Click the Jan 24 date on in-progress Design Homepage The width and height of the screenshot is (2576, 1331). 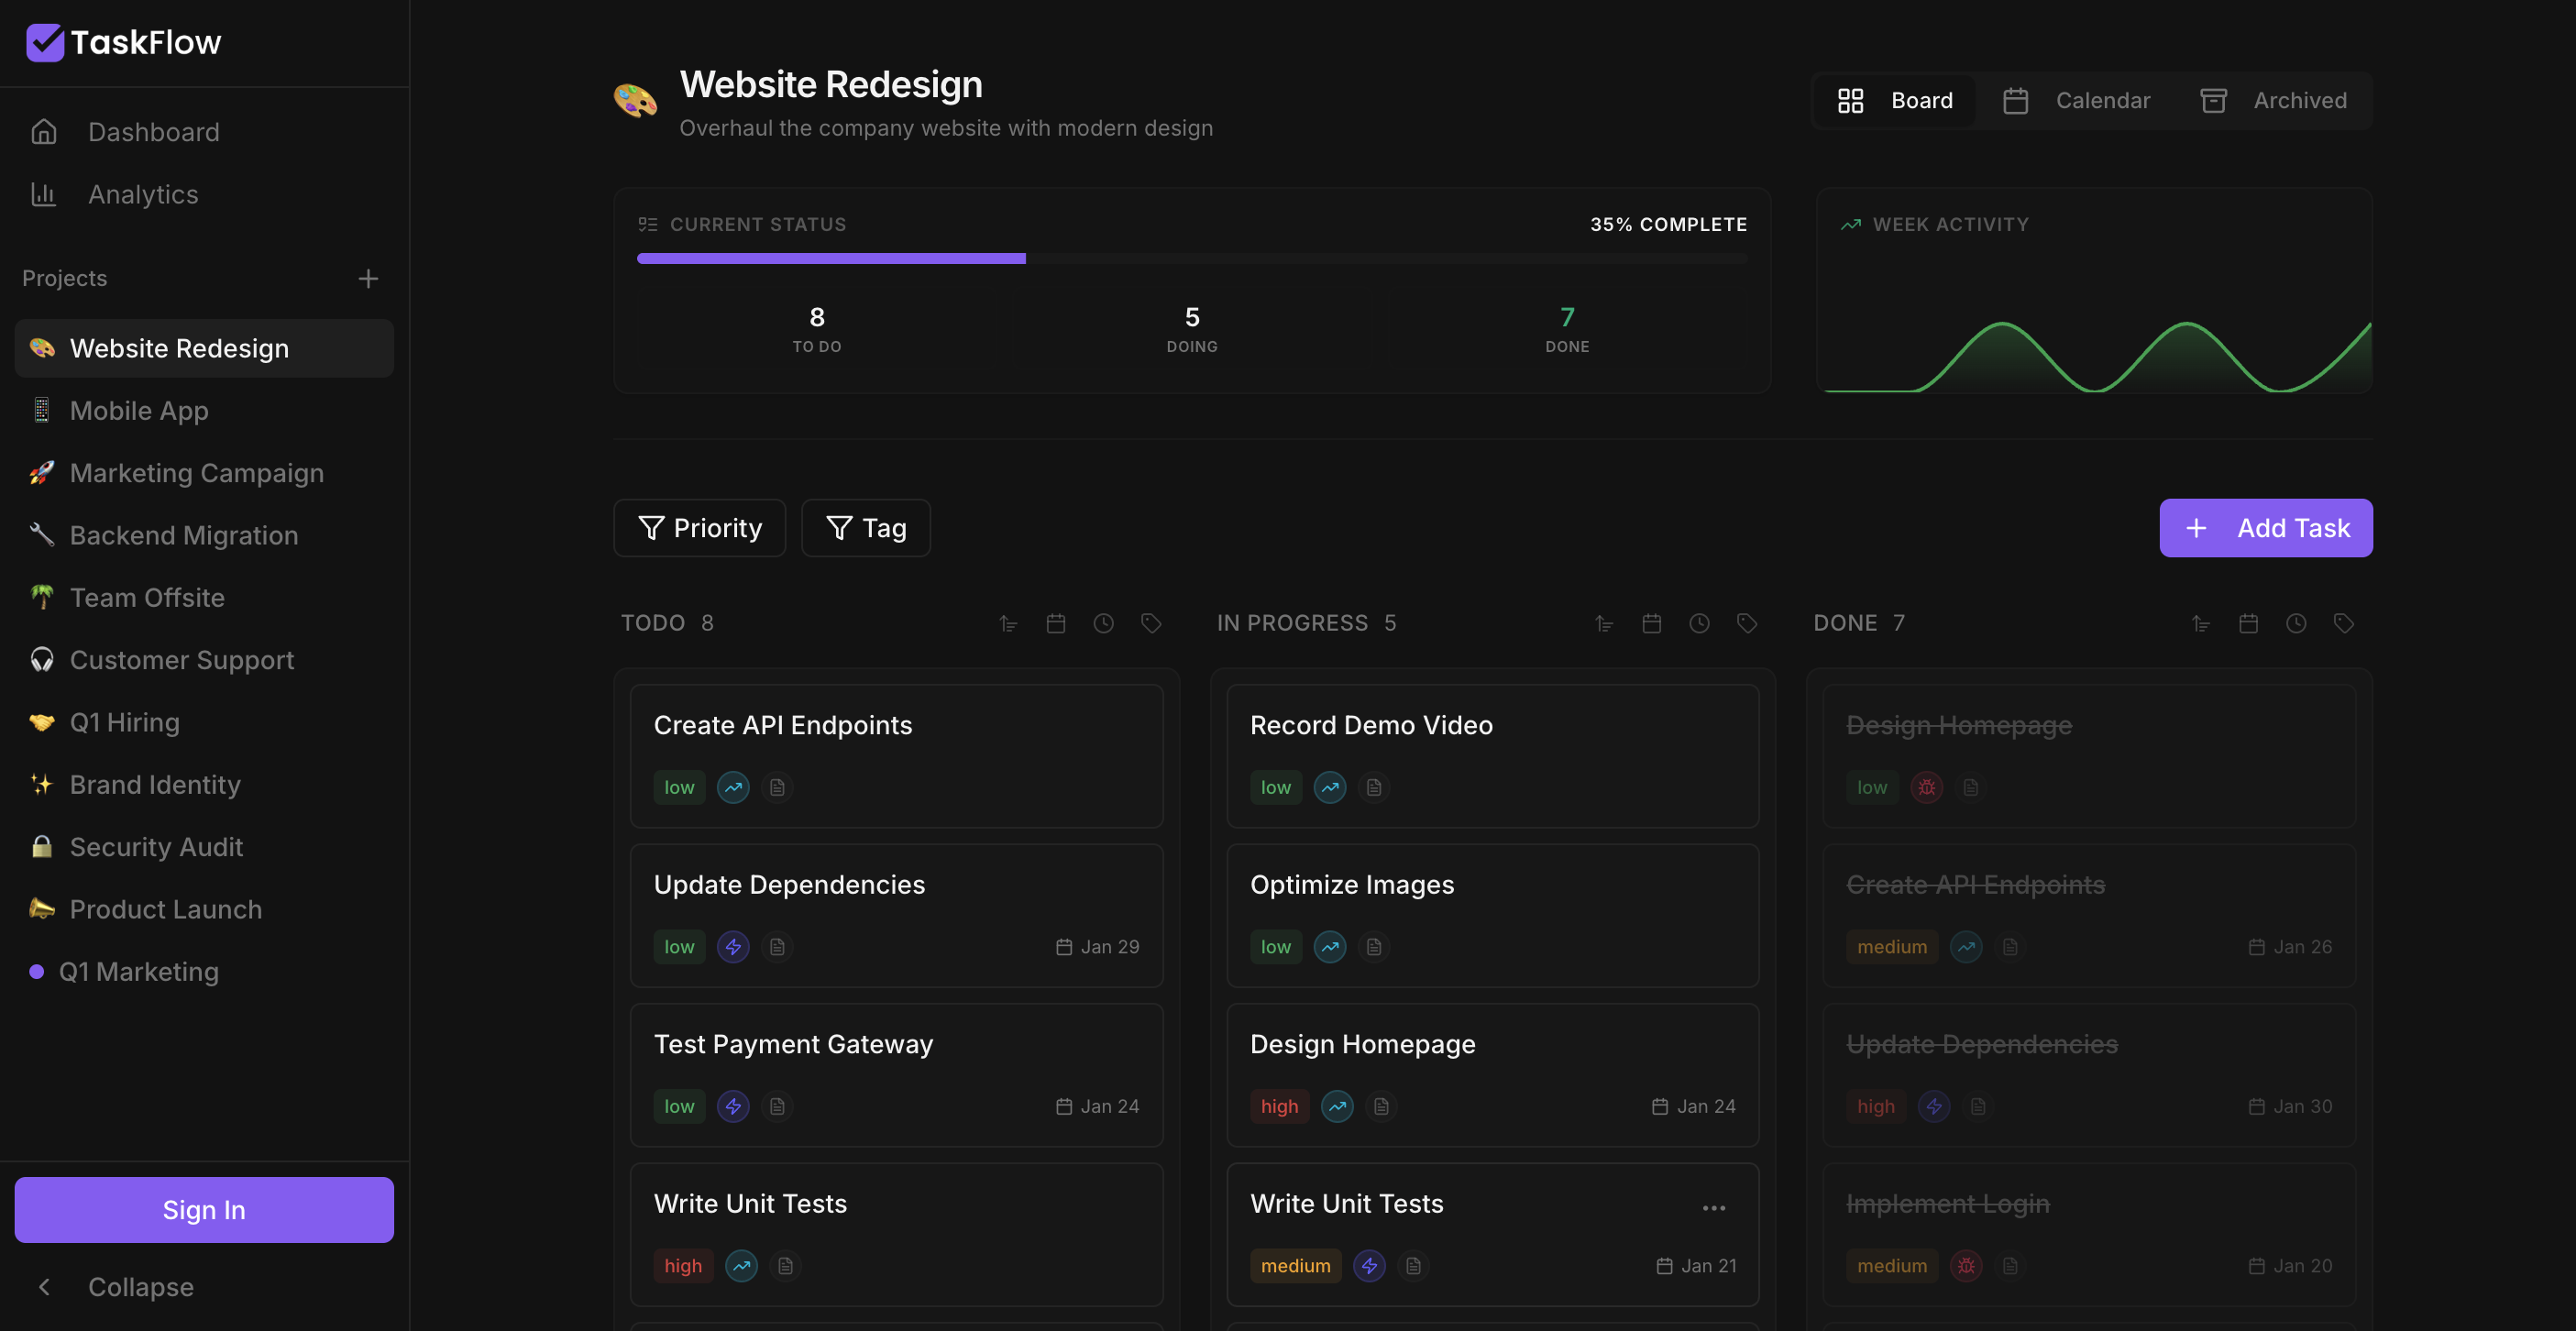[1694, 1106]
